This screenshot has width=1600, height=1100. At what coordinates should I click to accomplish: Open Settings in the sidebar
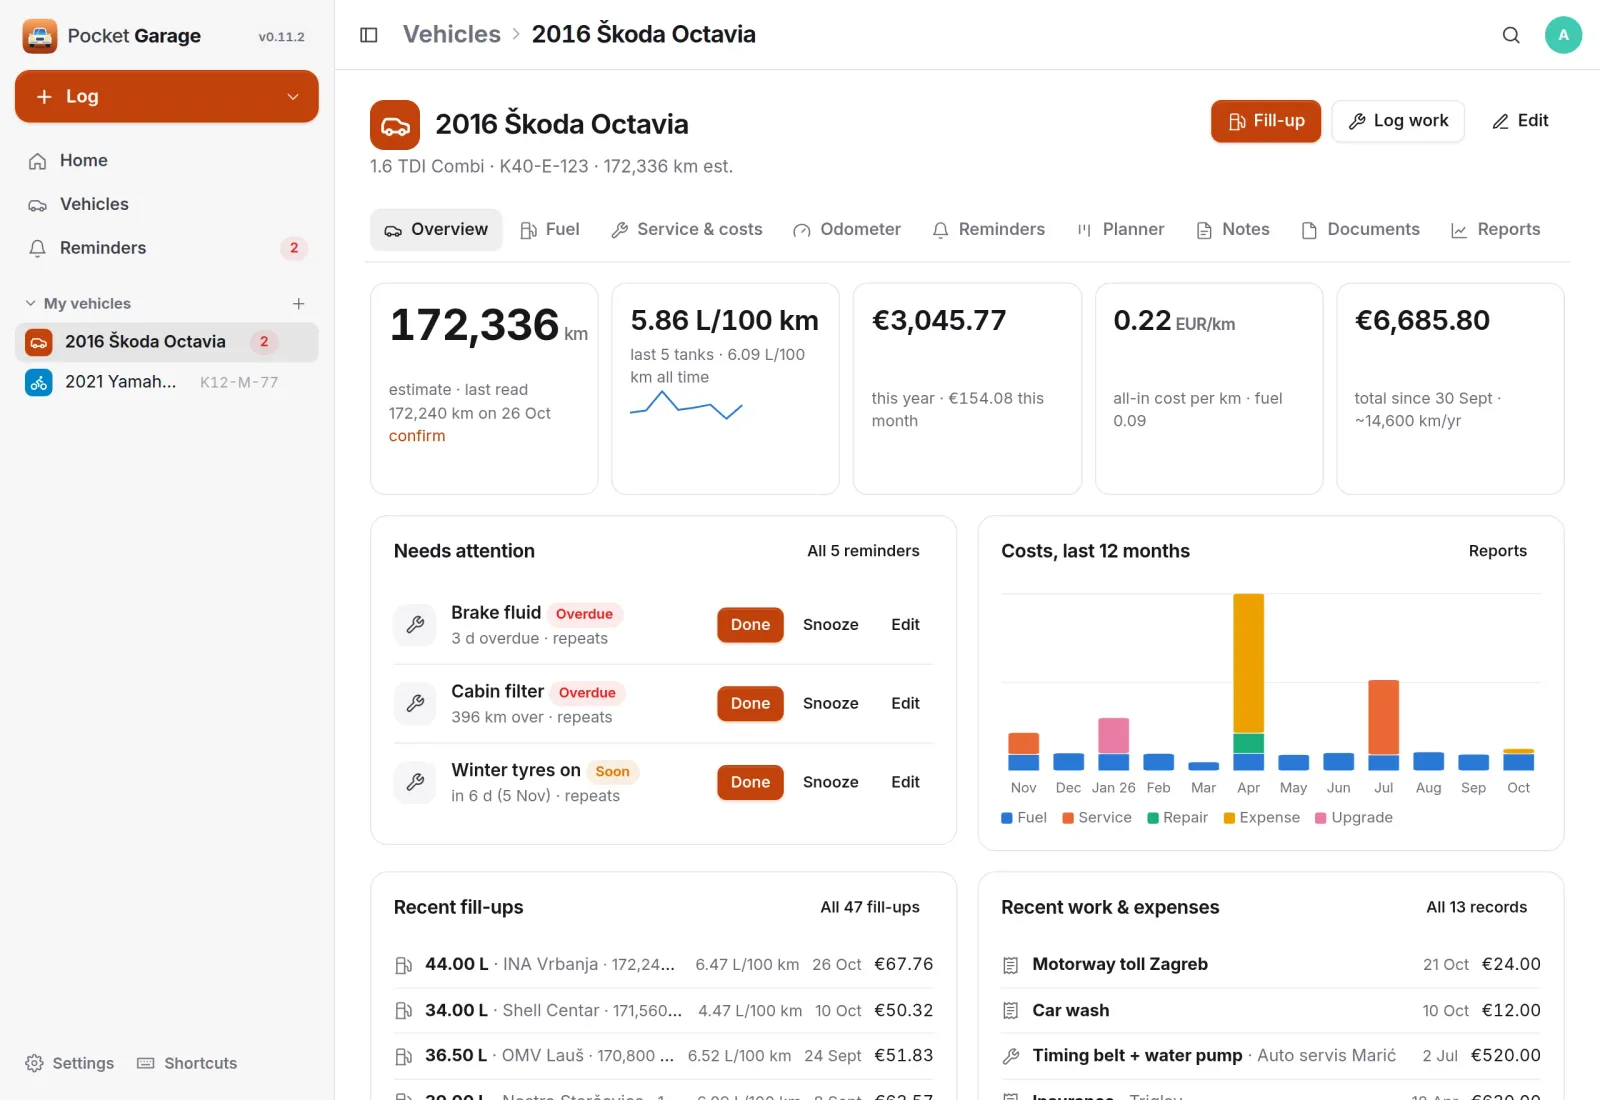pos(69,1063)
